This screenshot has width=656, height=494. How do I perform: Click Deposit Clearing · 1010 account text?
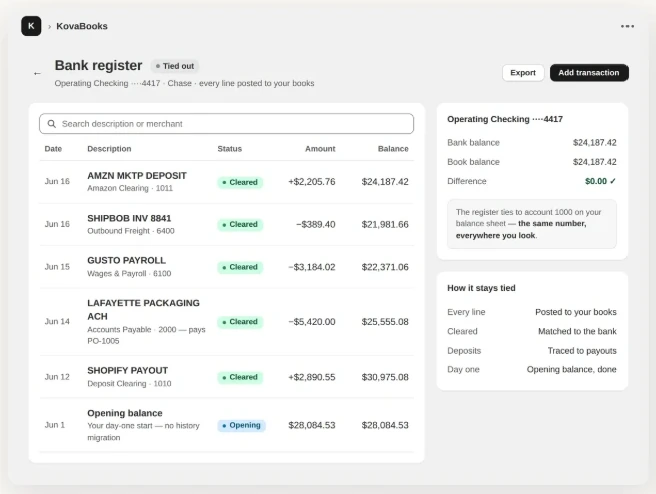[x=129, y=384]
